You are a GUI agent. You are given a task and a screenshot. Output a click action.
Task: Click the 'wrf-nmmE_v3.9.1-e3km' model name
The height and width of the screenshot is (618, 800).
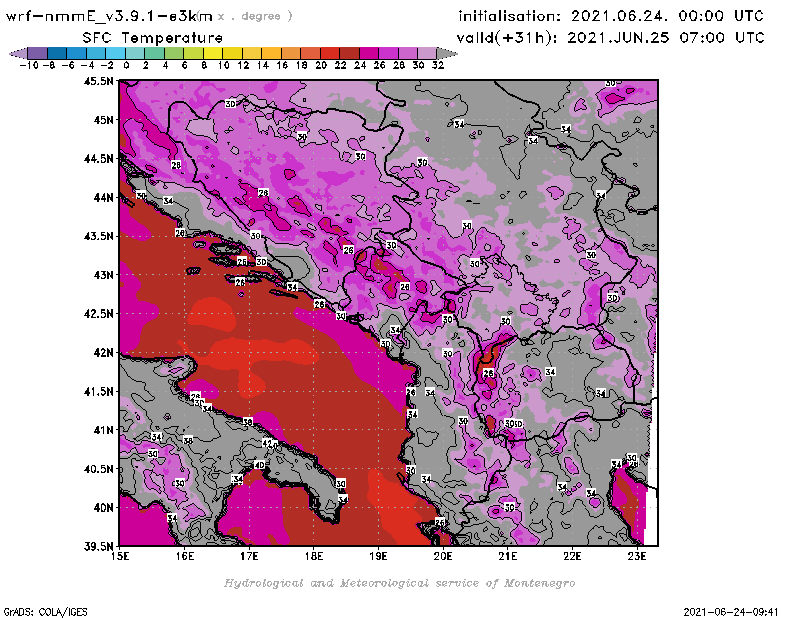pyautogui.click(x=109, y=16)
